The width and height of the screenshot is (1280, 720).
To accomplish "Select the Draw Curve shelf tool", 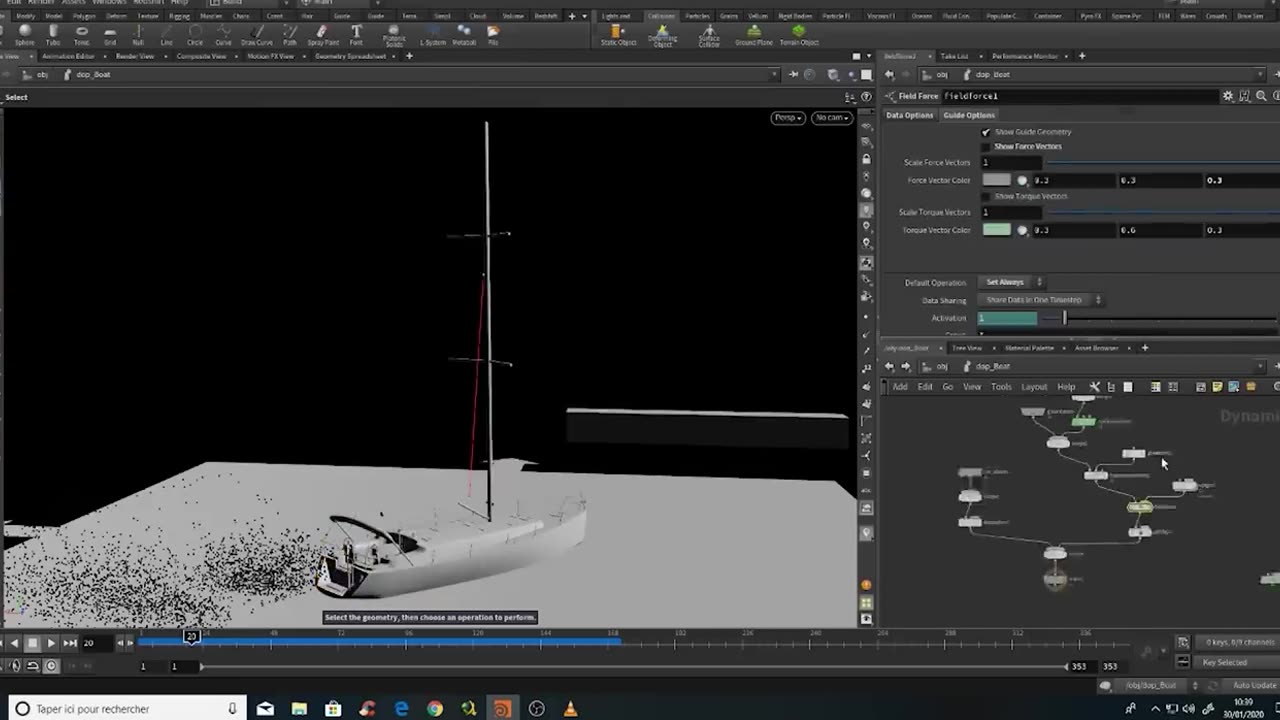I will coord(257,35).
